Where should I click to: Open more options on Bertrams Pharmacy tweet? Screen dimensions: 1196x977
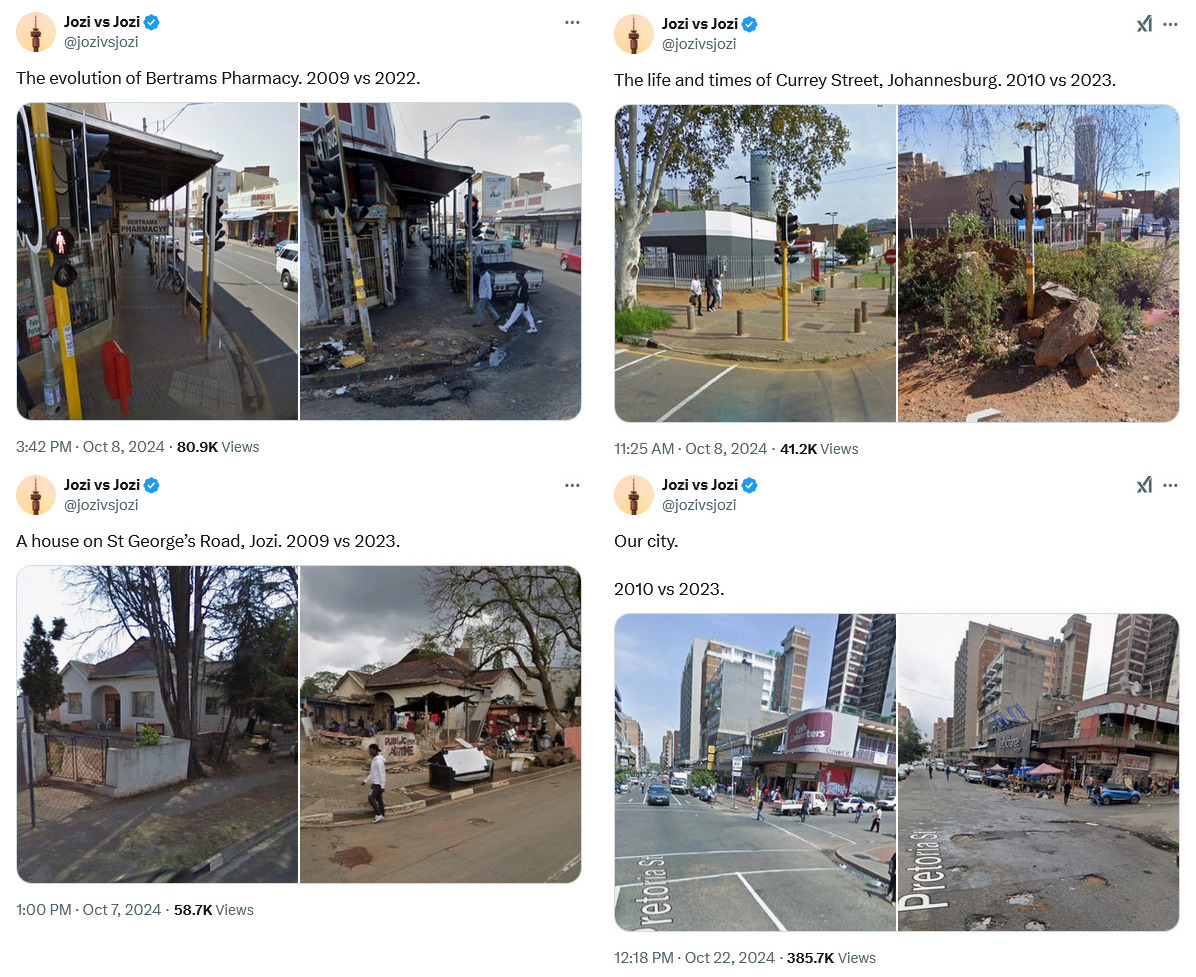coord(572,23)
